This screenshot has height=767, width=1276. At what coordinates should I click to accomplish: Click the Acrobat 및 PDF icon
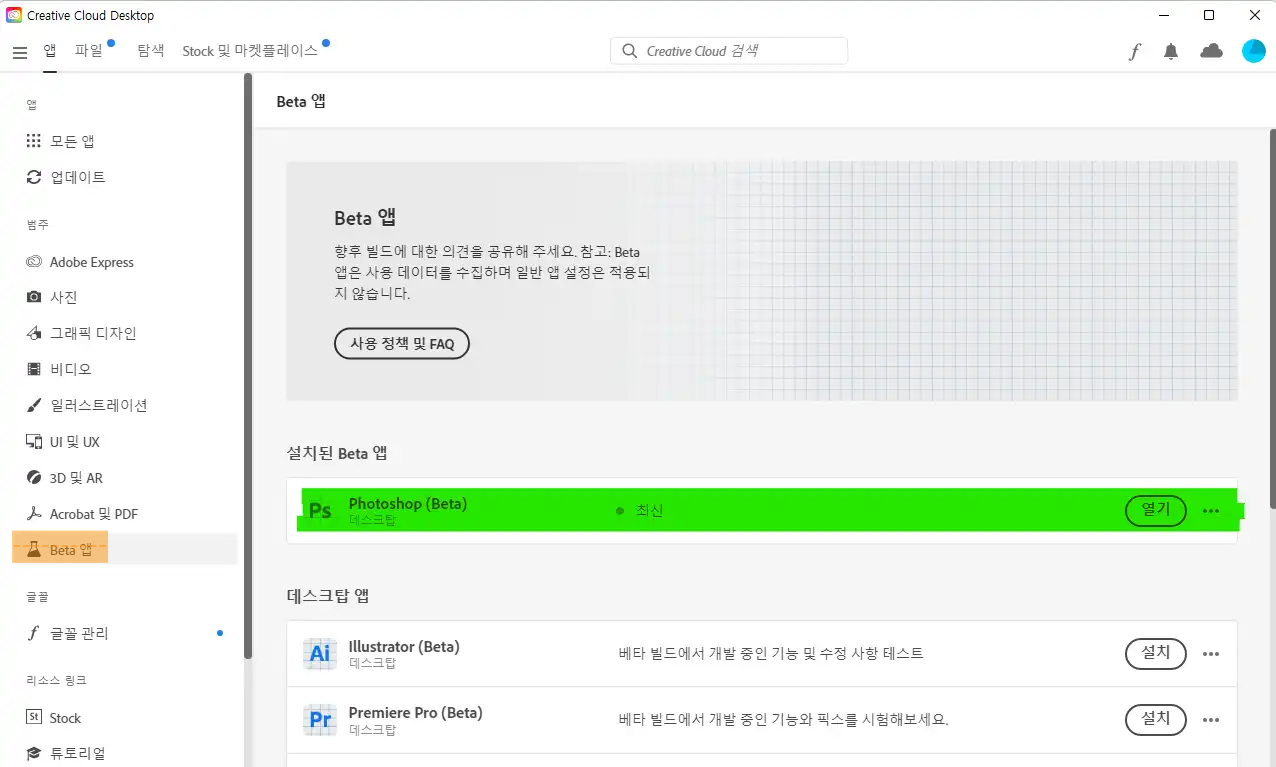[x=34, y=514]
